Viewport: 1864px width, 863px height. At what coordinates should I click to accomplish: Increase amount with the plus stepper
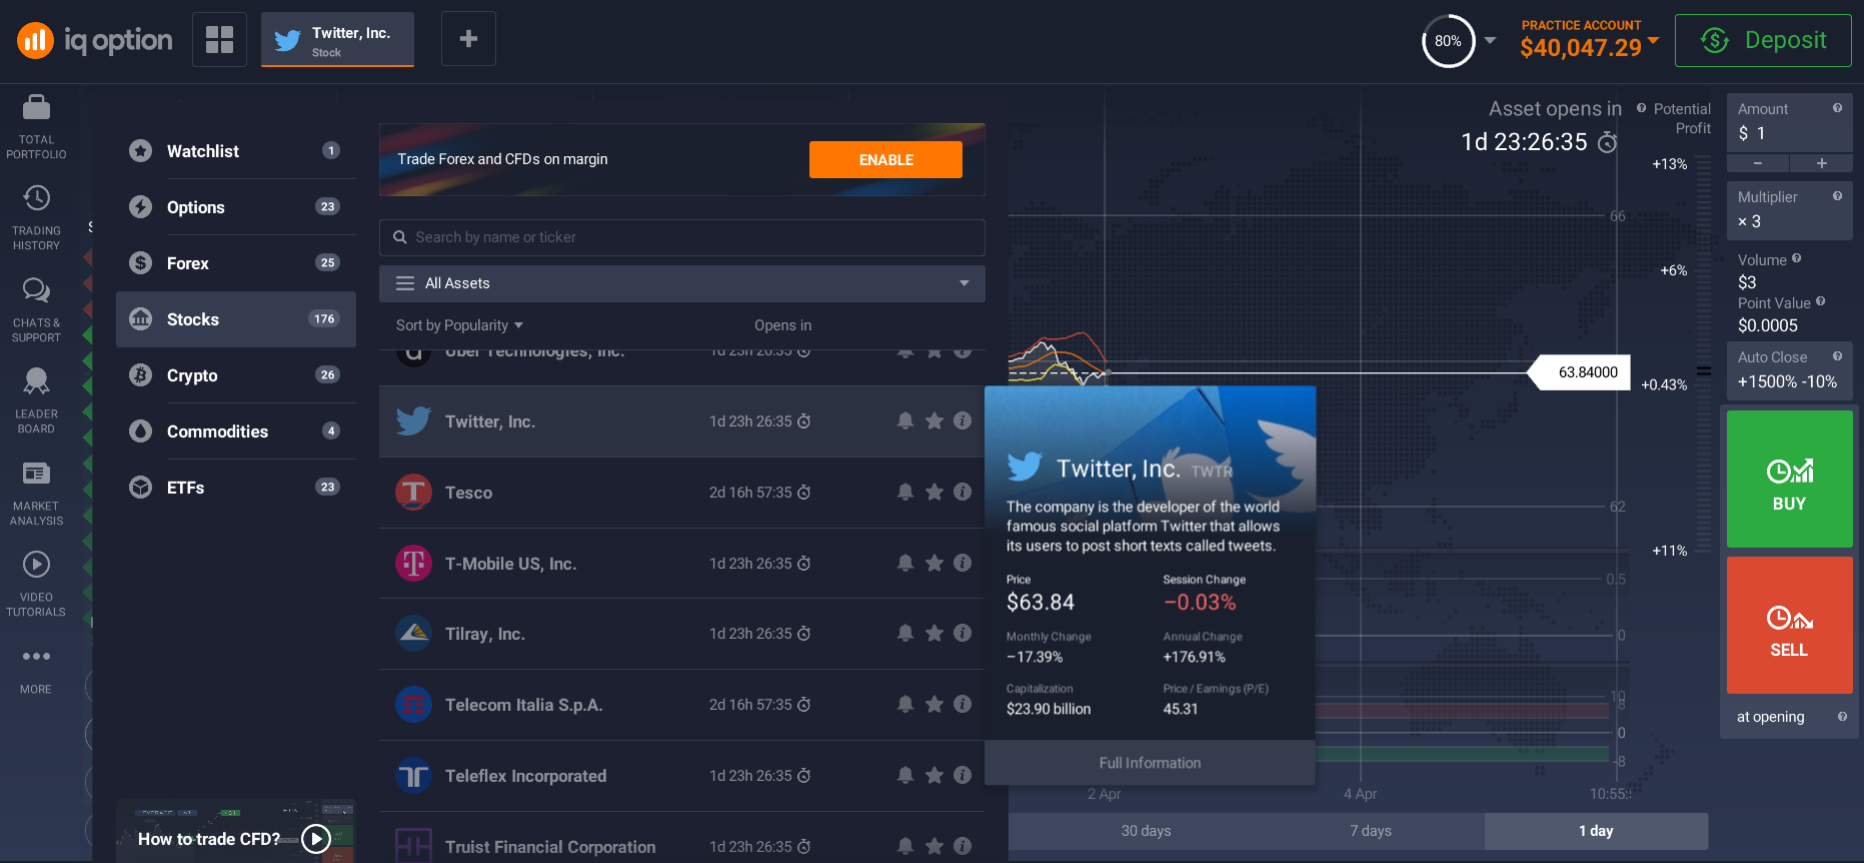pyautogui.click(x=1821, y=163)
